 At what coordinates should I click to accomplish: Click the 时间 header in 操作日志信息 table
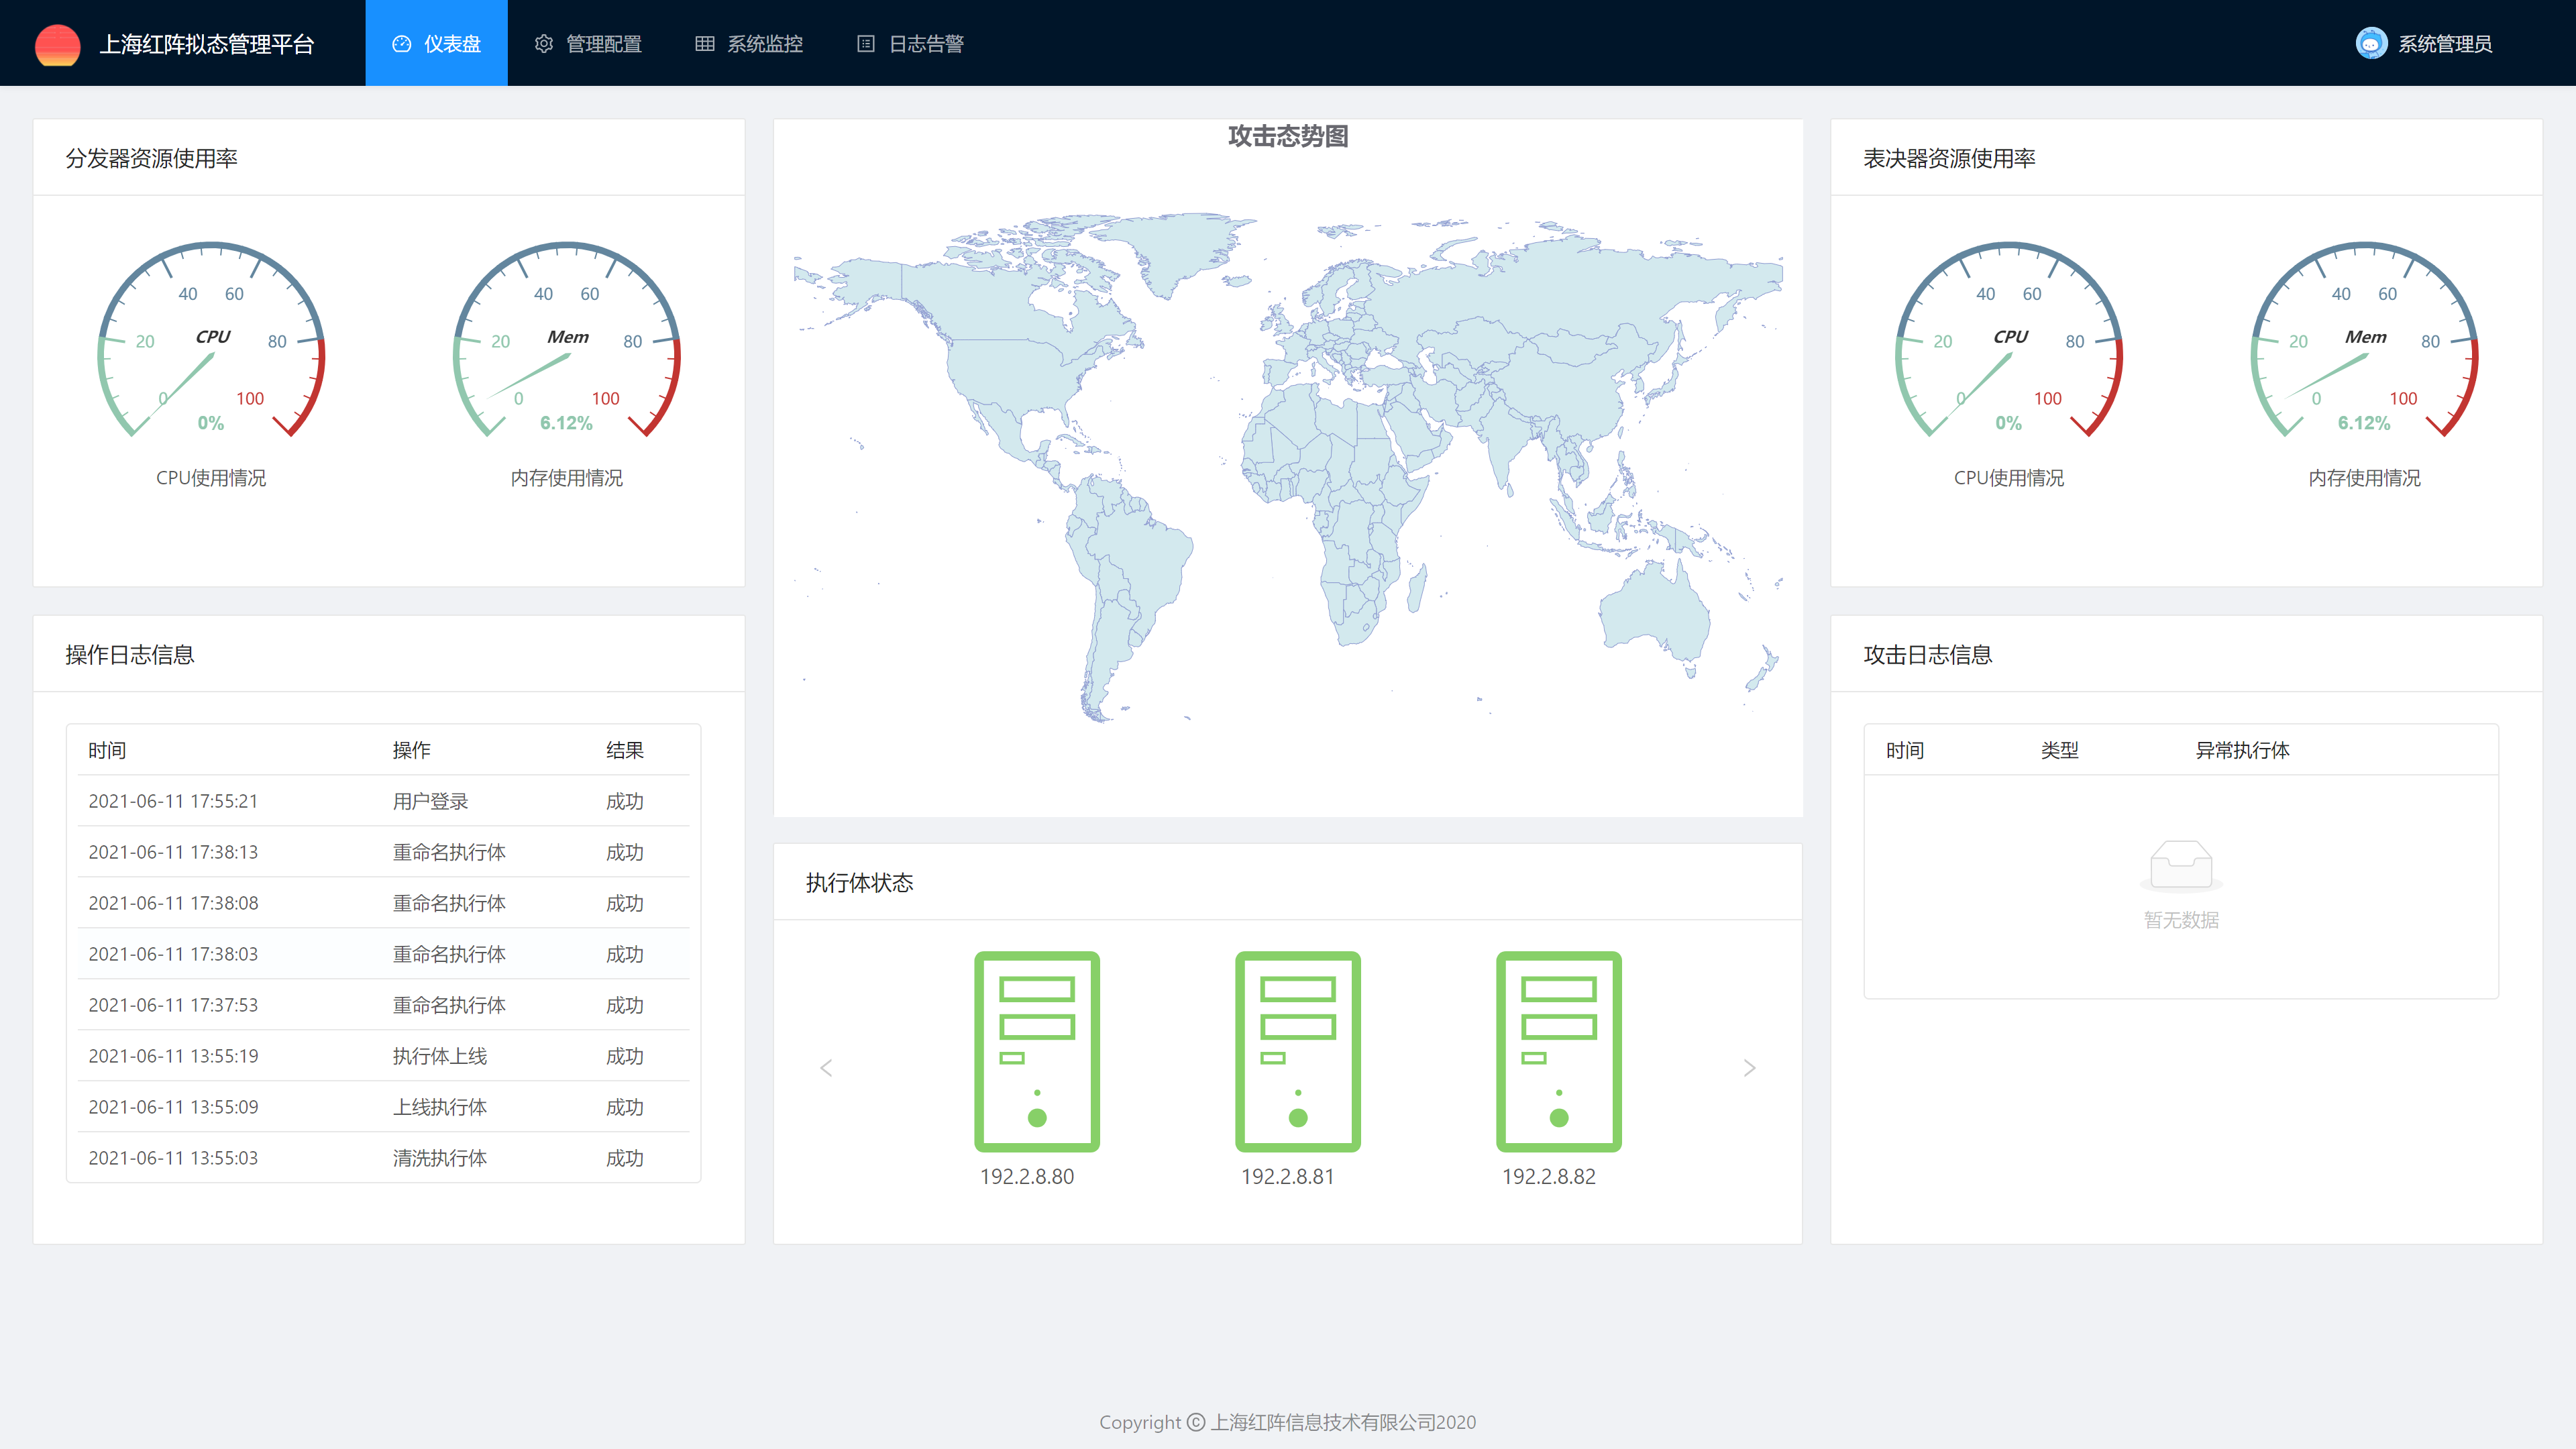coord(107,750)
